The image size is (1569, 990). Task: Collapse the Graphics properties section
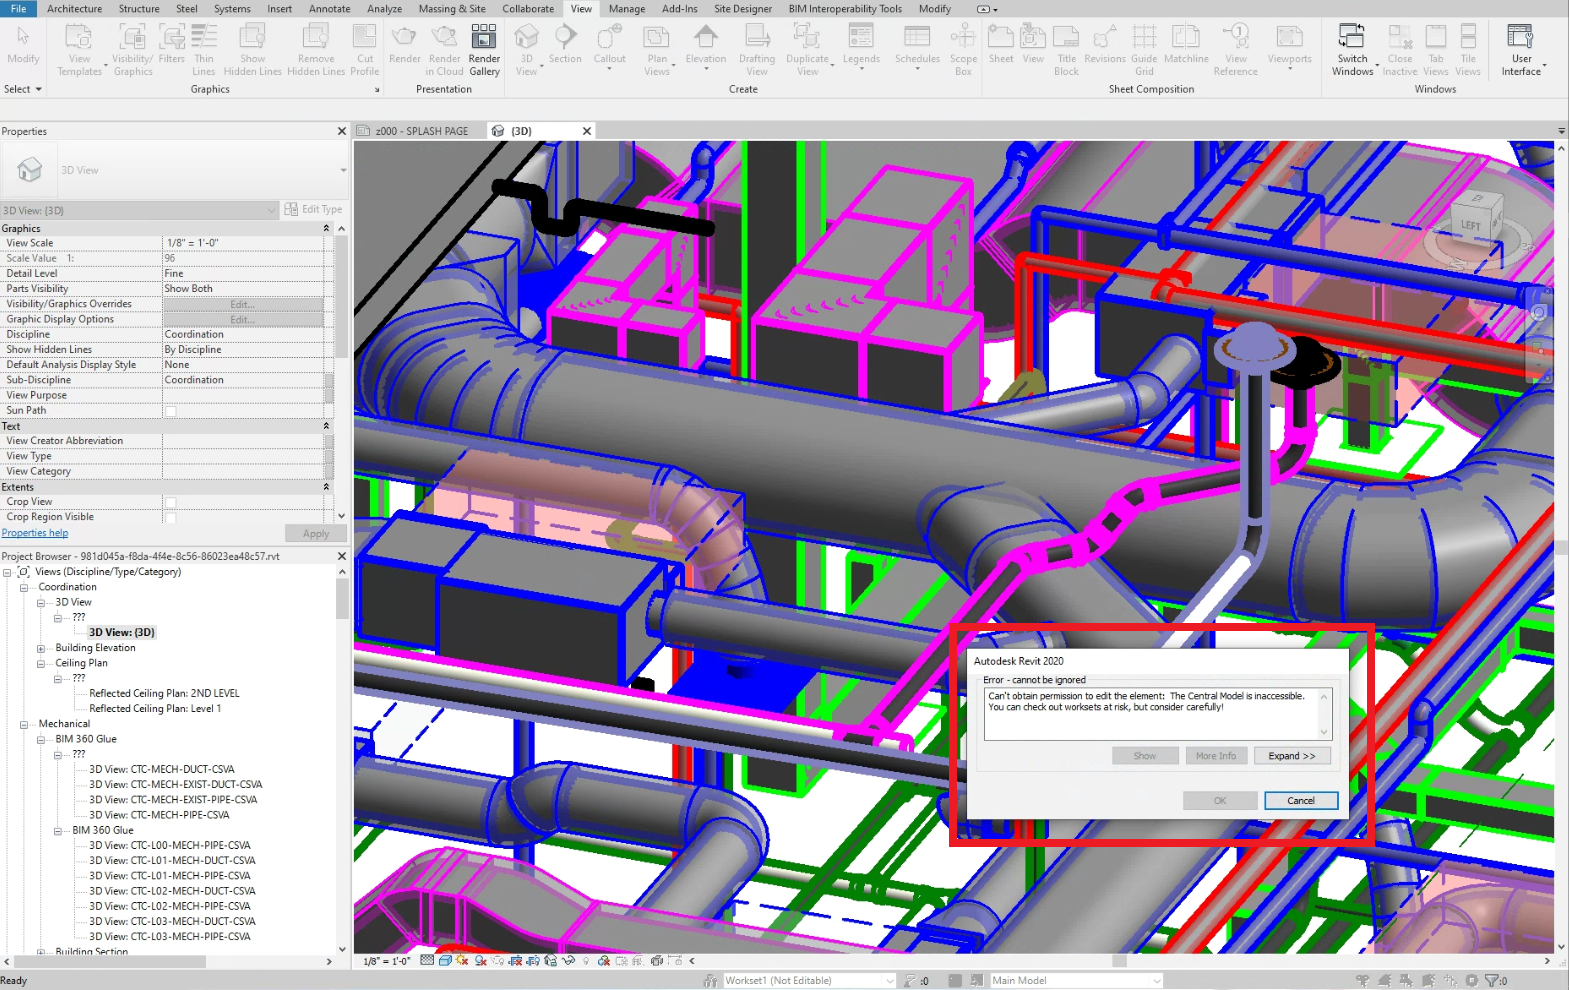[326, 229]
